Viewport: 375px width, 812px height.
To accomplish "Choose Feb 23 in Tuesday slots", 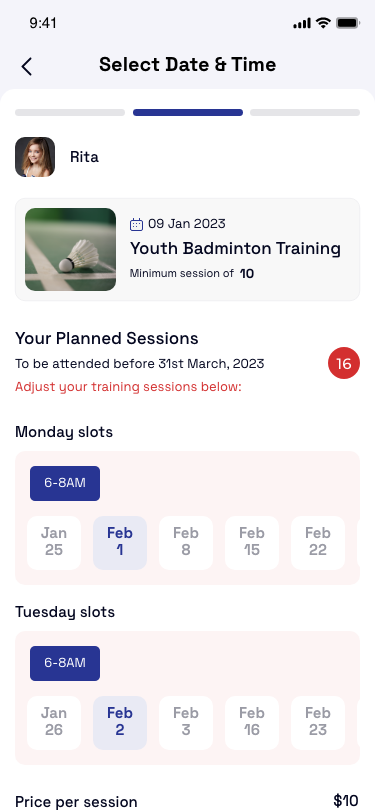I will [x=318, y=722].
